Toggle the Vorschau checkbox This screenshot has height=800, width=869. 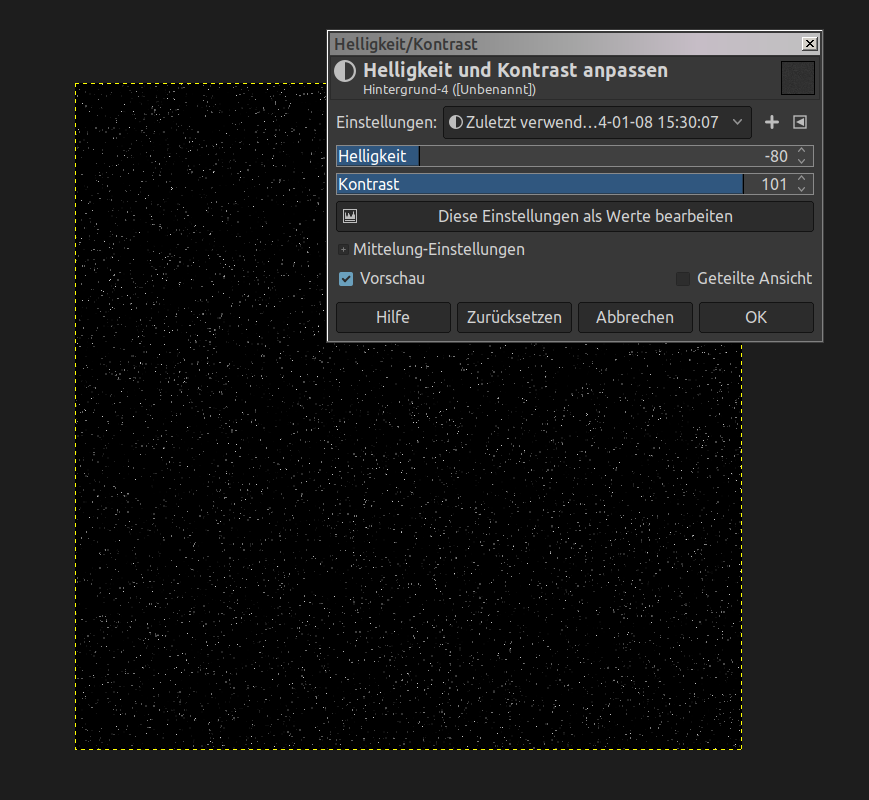[346, 279]
